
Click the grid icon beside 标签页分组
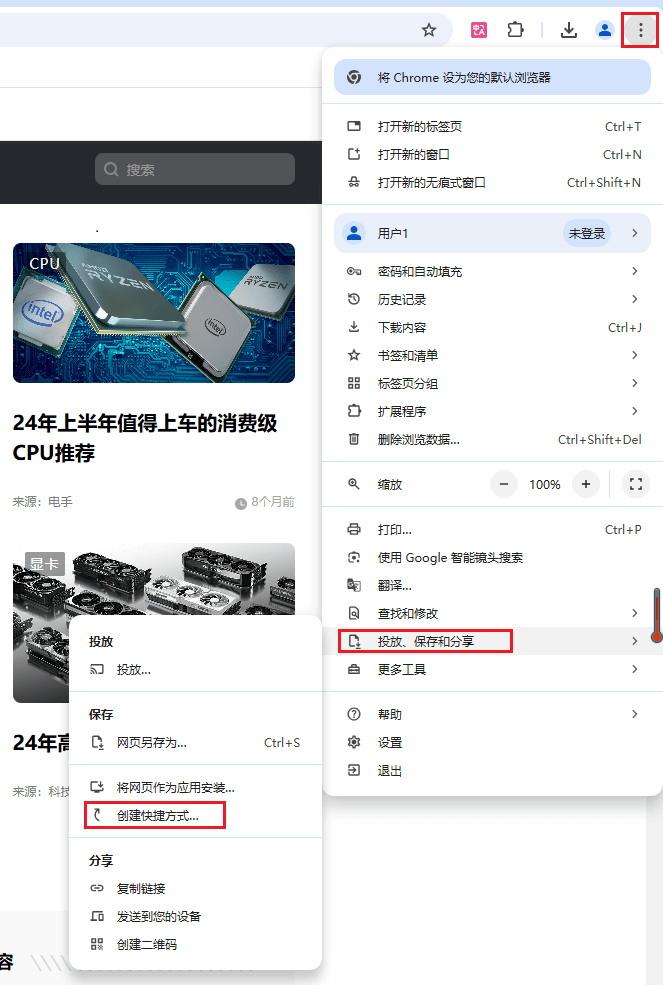[x=354, y=383]
